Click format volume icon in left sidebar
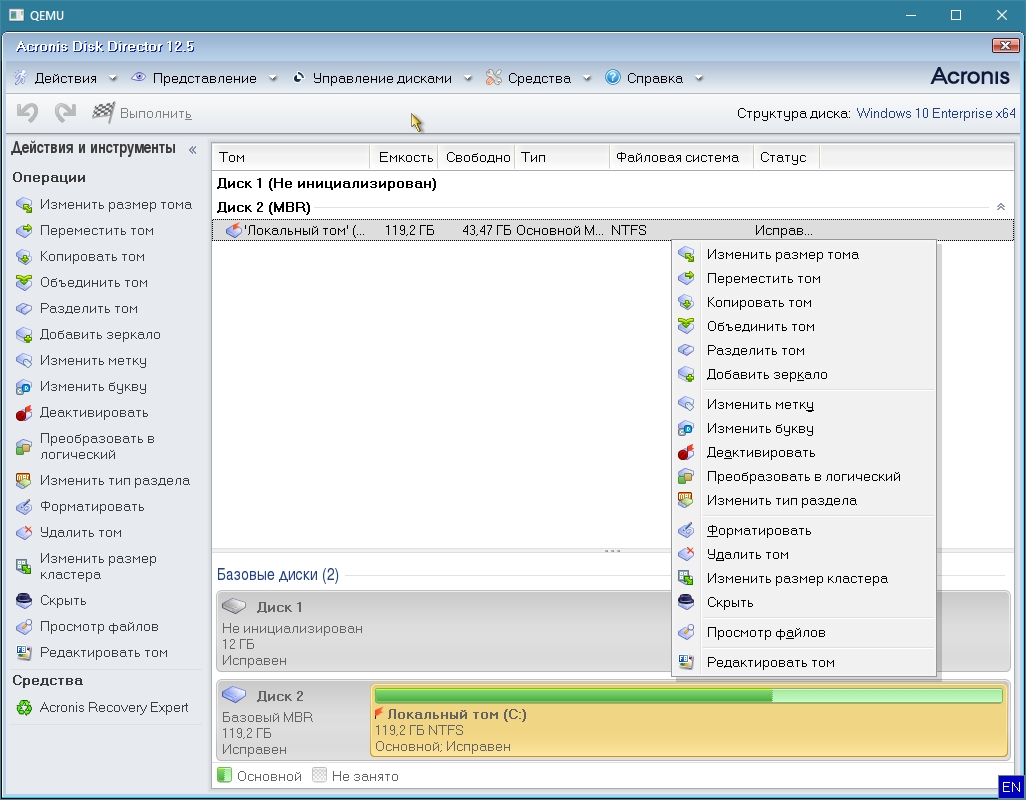This screenshot has width=1026, height=800. tap(24, 507)
